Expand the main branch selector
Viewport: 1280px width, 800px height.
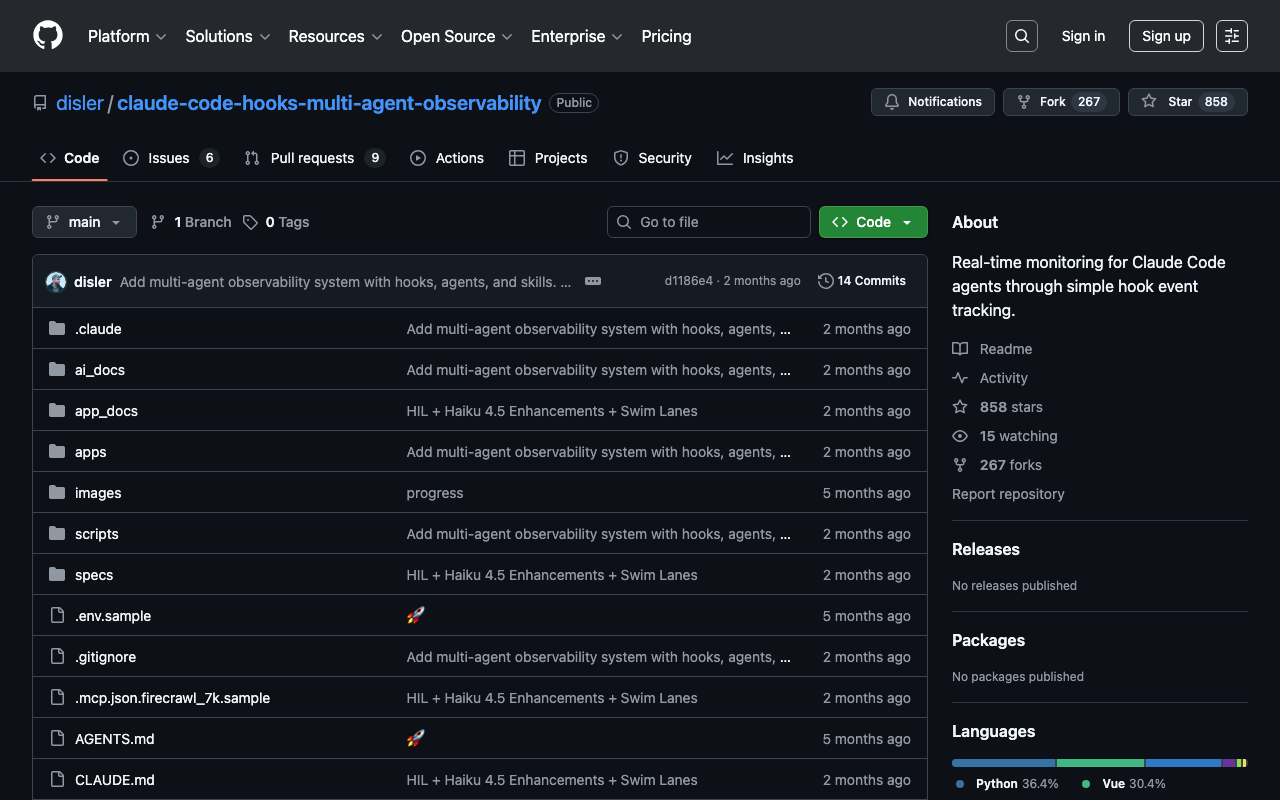pyautogui.click(x=84, y=222)
